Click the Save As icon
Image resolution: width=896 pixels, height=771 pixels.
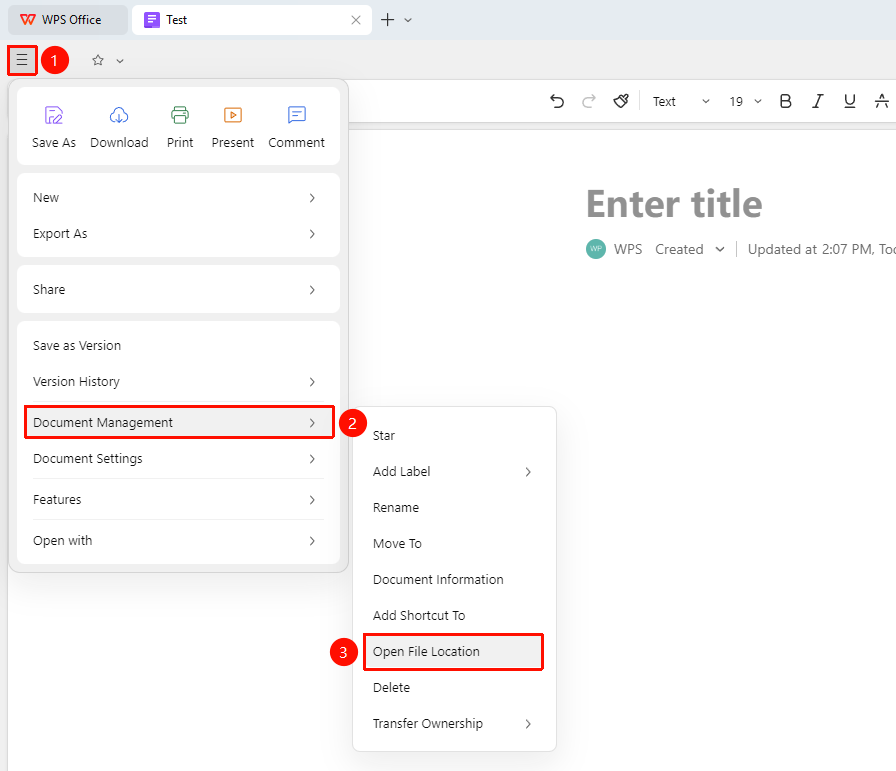[x=54, y=115]
